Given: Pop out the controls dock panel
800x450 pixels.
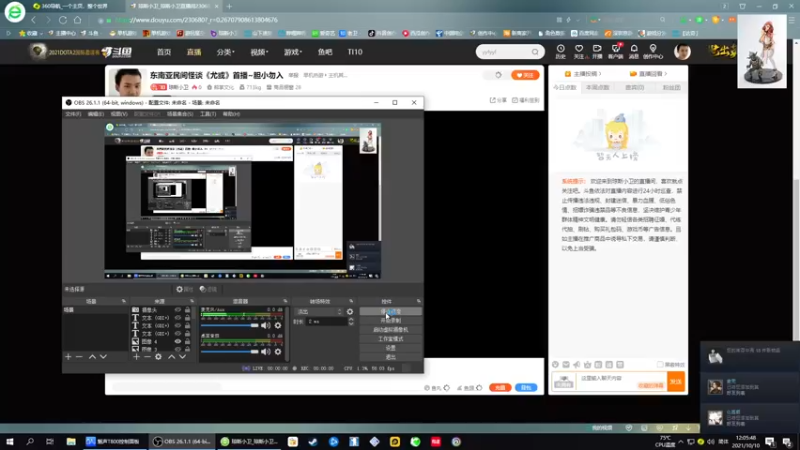Looking at the screenshot, I should (419, 302).
